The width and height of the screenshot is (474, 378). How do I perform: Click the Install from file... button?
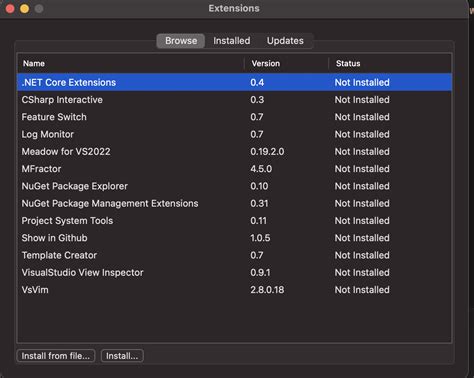pos(56,356)
